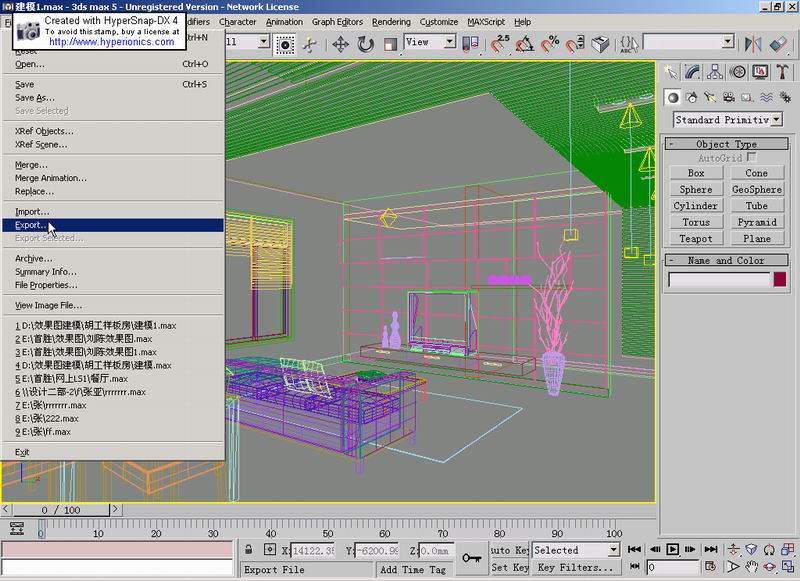This screenshot has height=581, width=800.
Task: Switch to the Display command panel
Action: pyautogui.click(x=760, y=72)
